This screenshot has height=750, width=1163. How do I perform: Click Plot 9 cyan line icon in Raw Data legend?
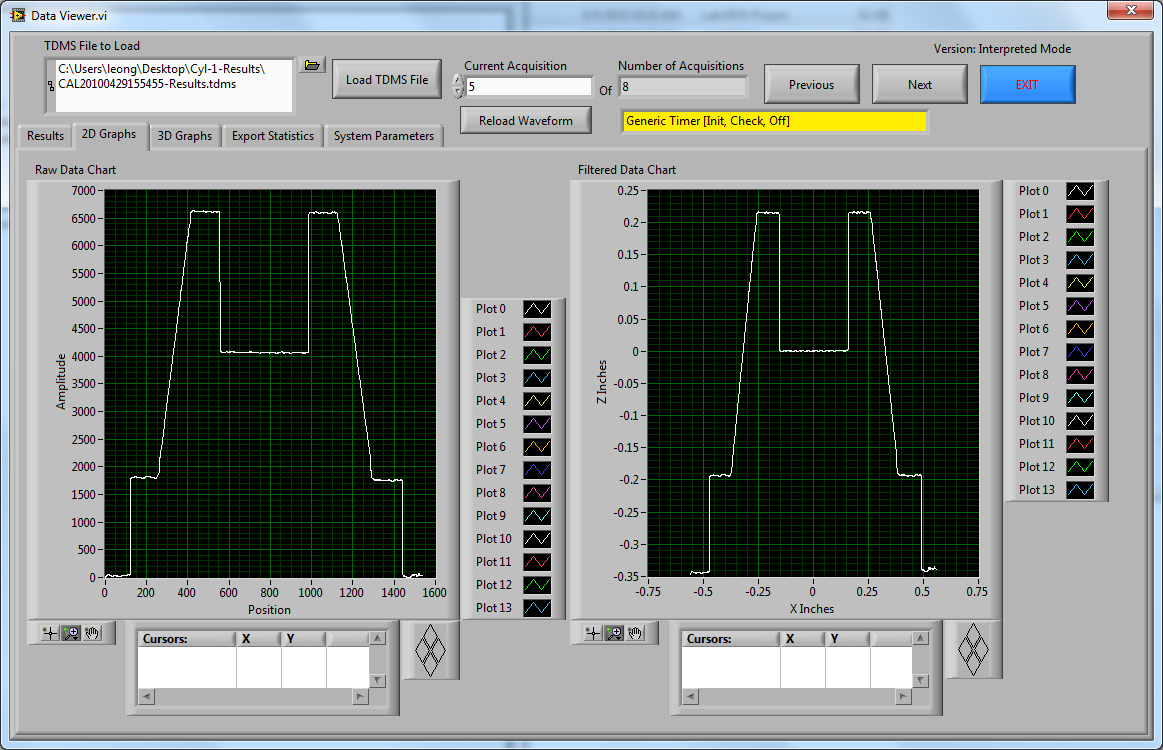(537, 516)
